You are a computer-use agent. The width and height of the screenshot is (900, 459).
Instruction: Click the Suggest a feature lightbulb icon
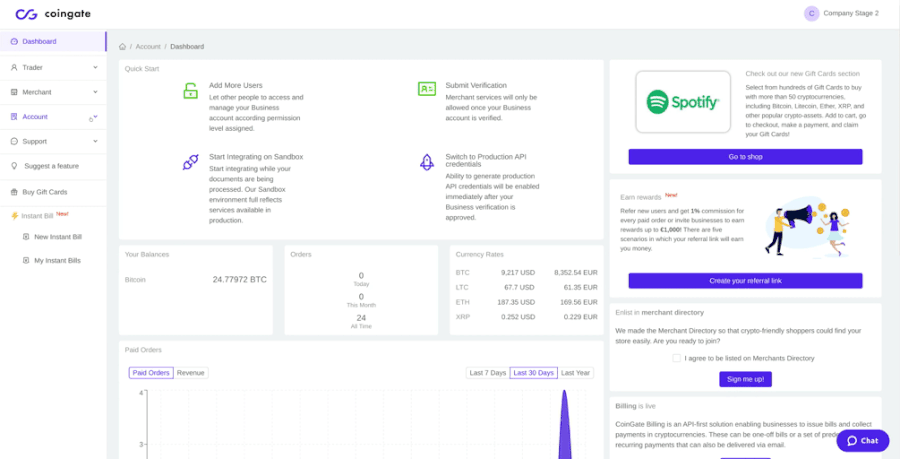[x=14, y=166]
